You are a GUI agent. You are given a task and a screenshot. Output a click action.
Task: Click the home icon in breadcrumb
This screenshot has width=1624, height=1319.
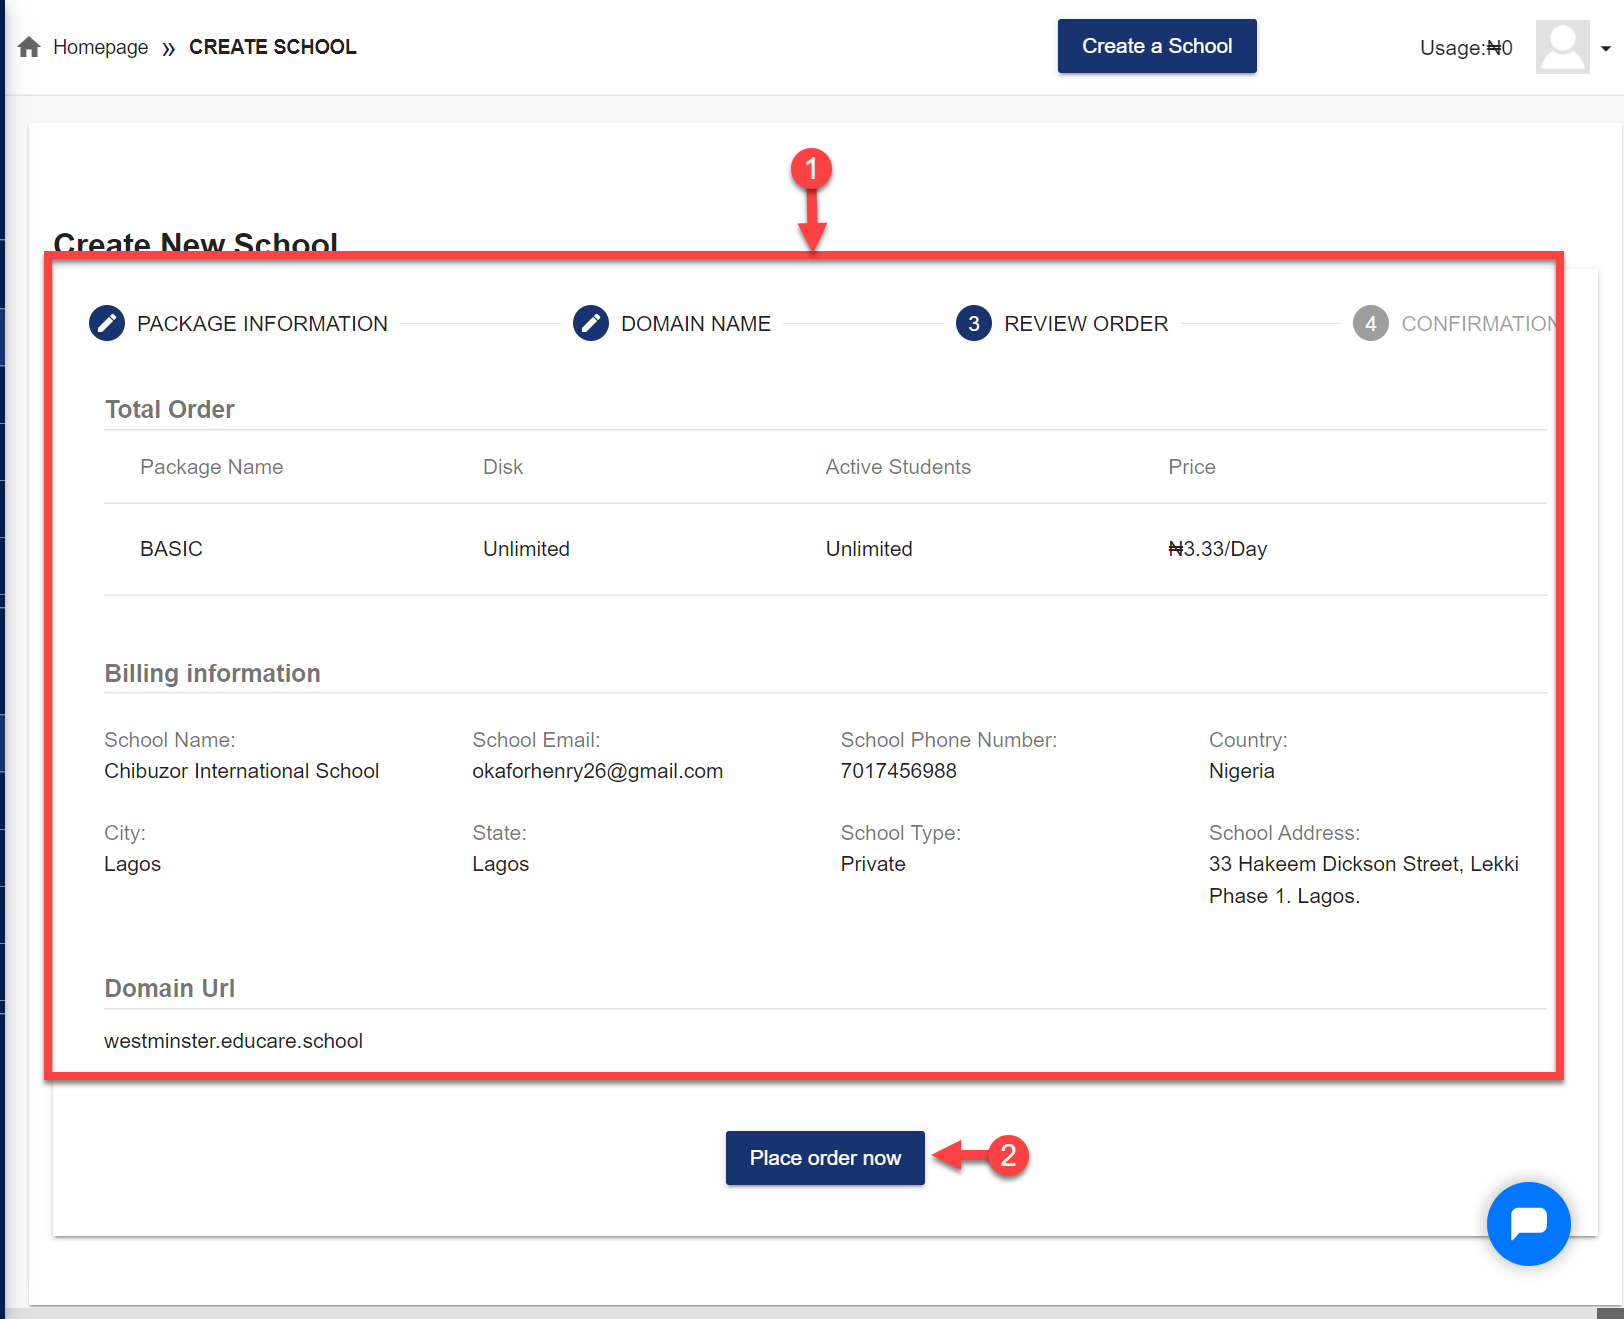pos(29,47)
